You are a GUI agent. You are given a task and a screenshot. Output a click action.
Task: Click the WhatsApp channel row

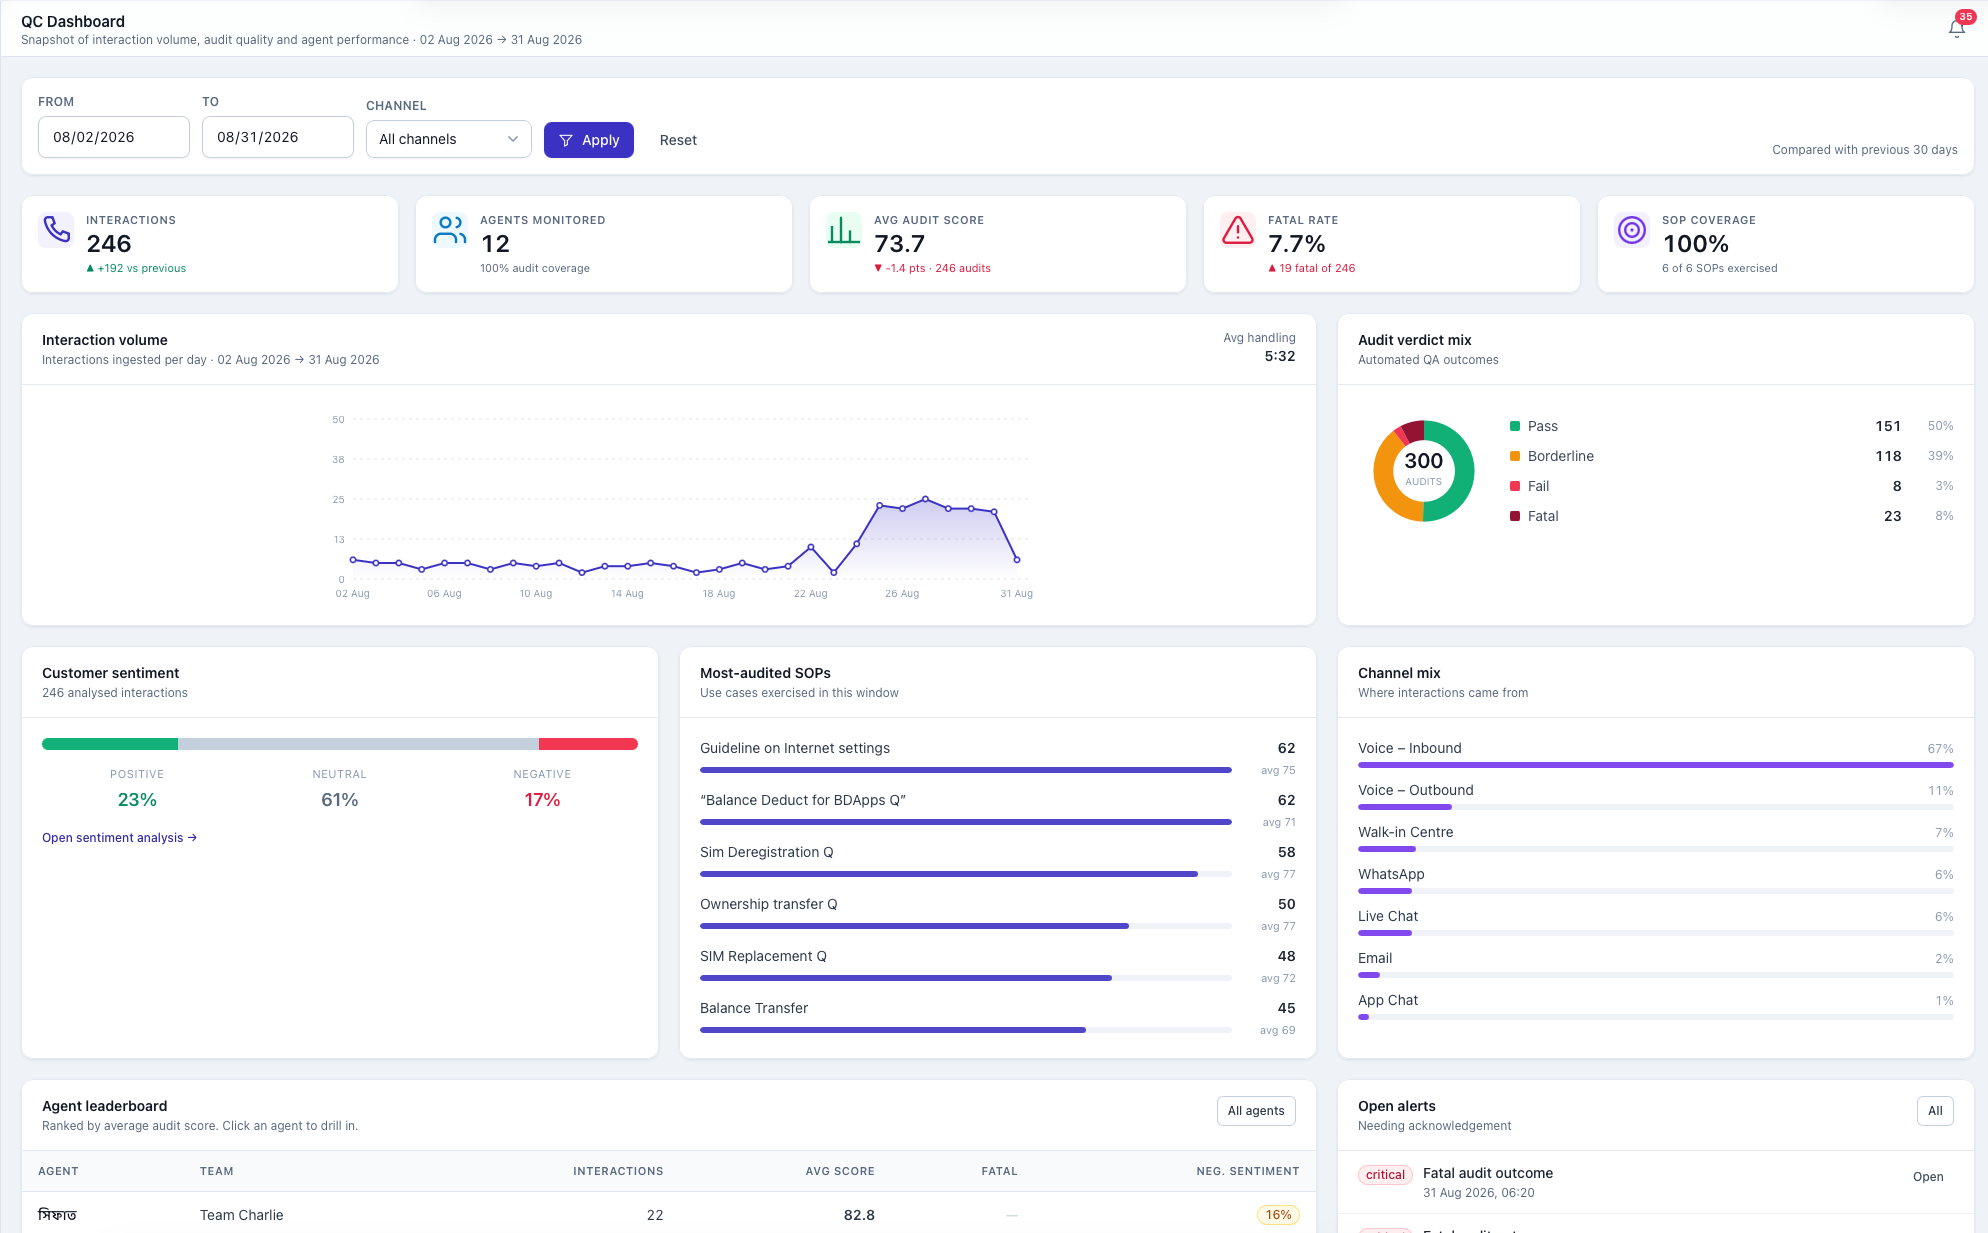(1655, 880)
